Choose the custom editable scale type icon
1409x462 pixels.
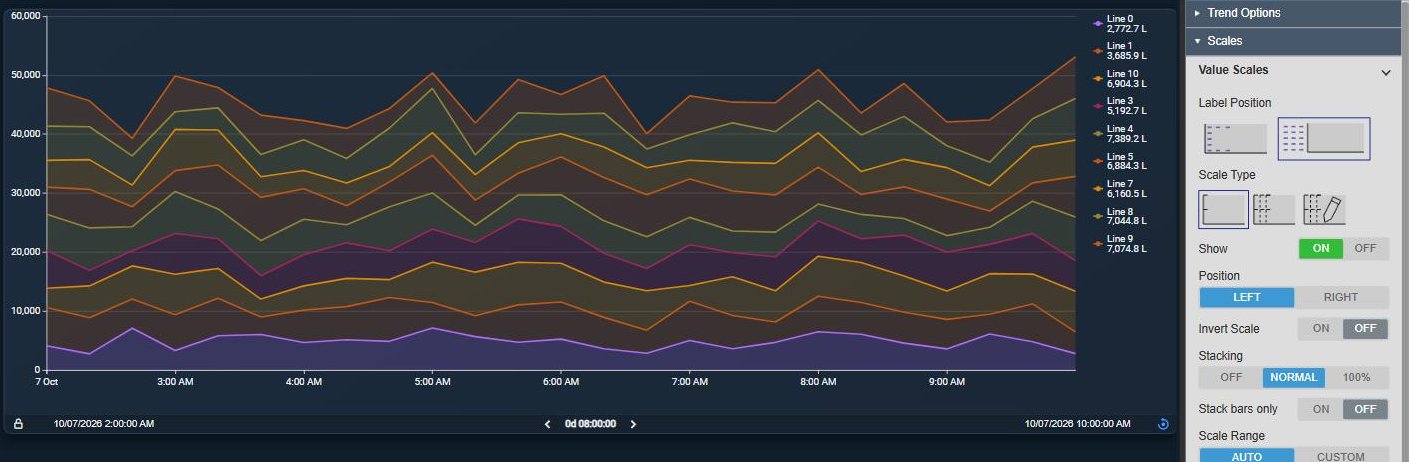[1324, 209]
